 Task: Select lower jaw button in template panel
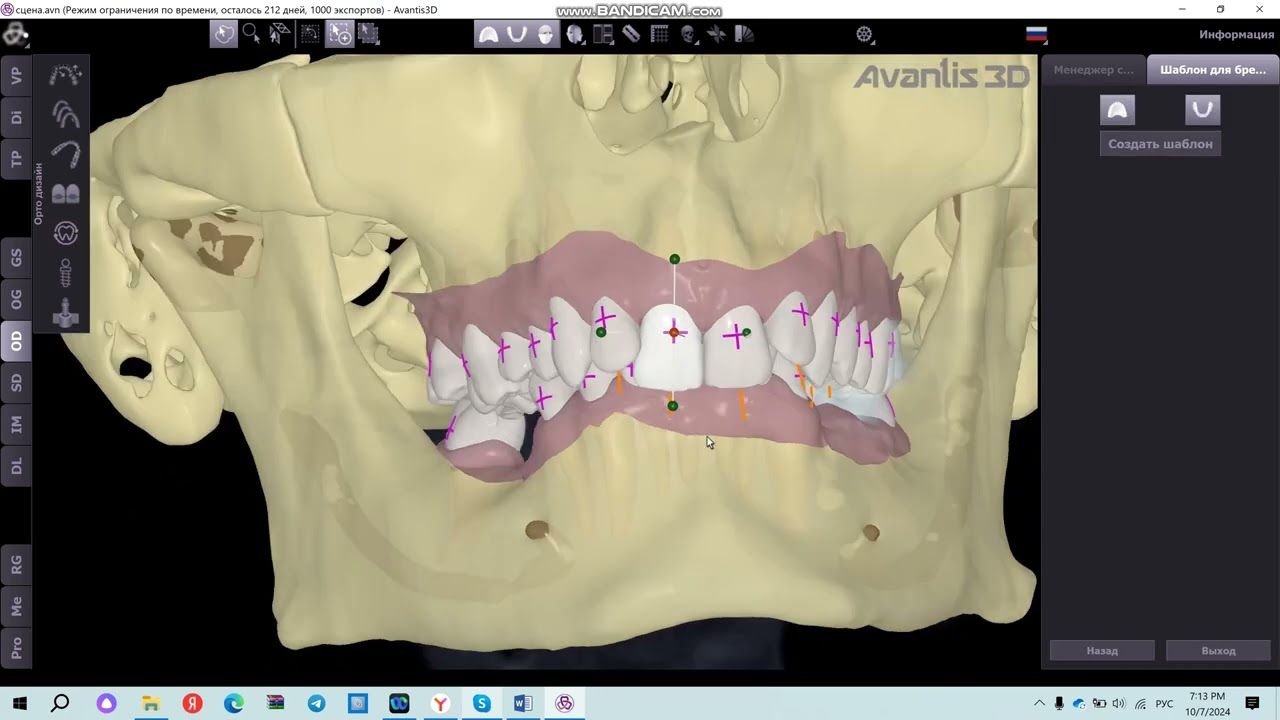pos(1202,109)
